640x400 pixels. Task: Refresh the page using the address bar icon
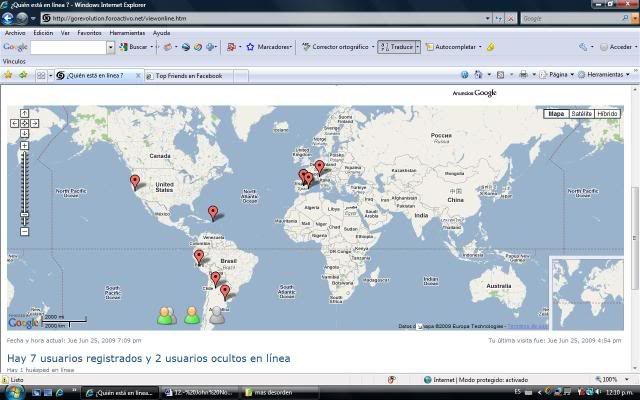pyautogui.click(x=498, y=18)
